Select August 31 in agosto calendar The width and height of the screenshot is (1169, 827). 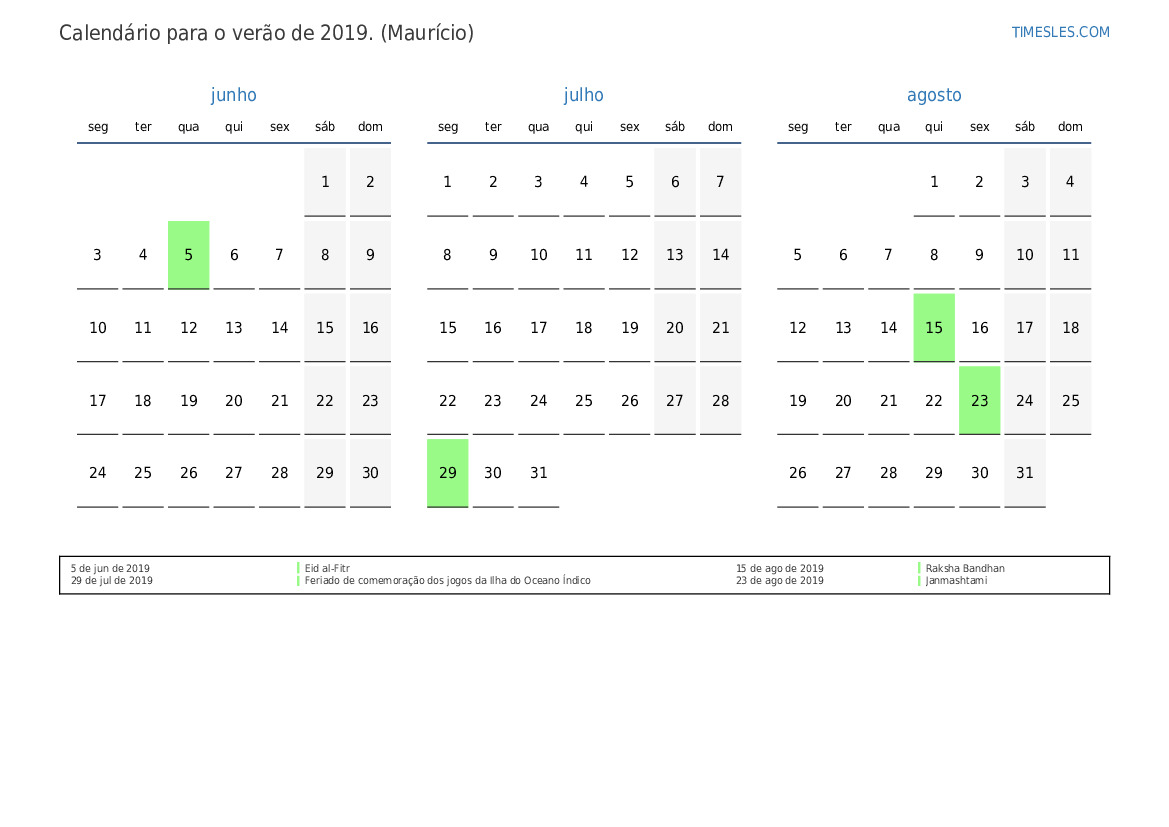(x=1025, y=474)
